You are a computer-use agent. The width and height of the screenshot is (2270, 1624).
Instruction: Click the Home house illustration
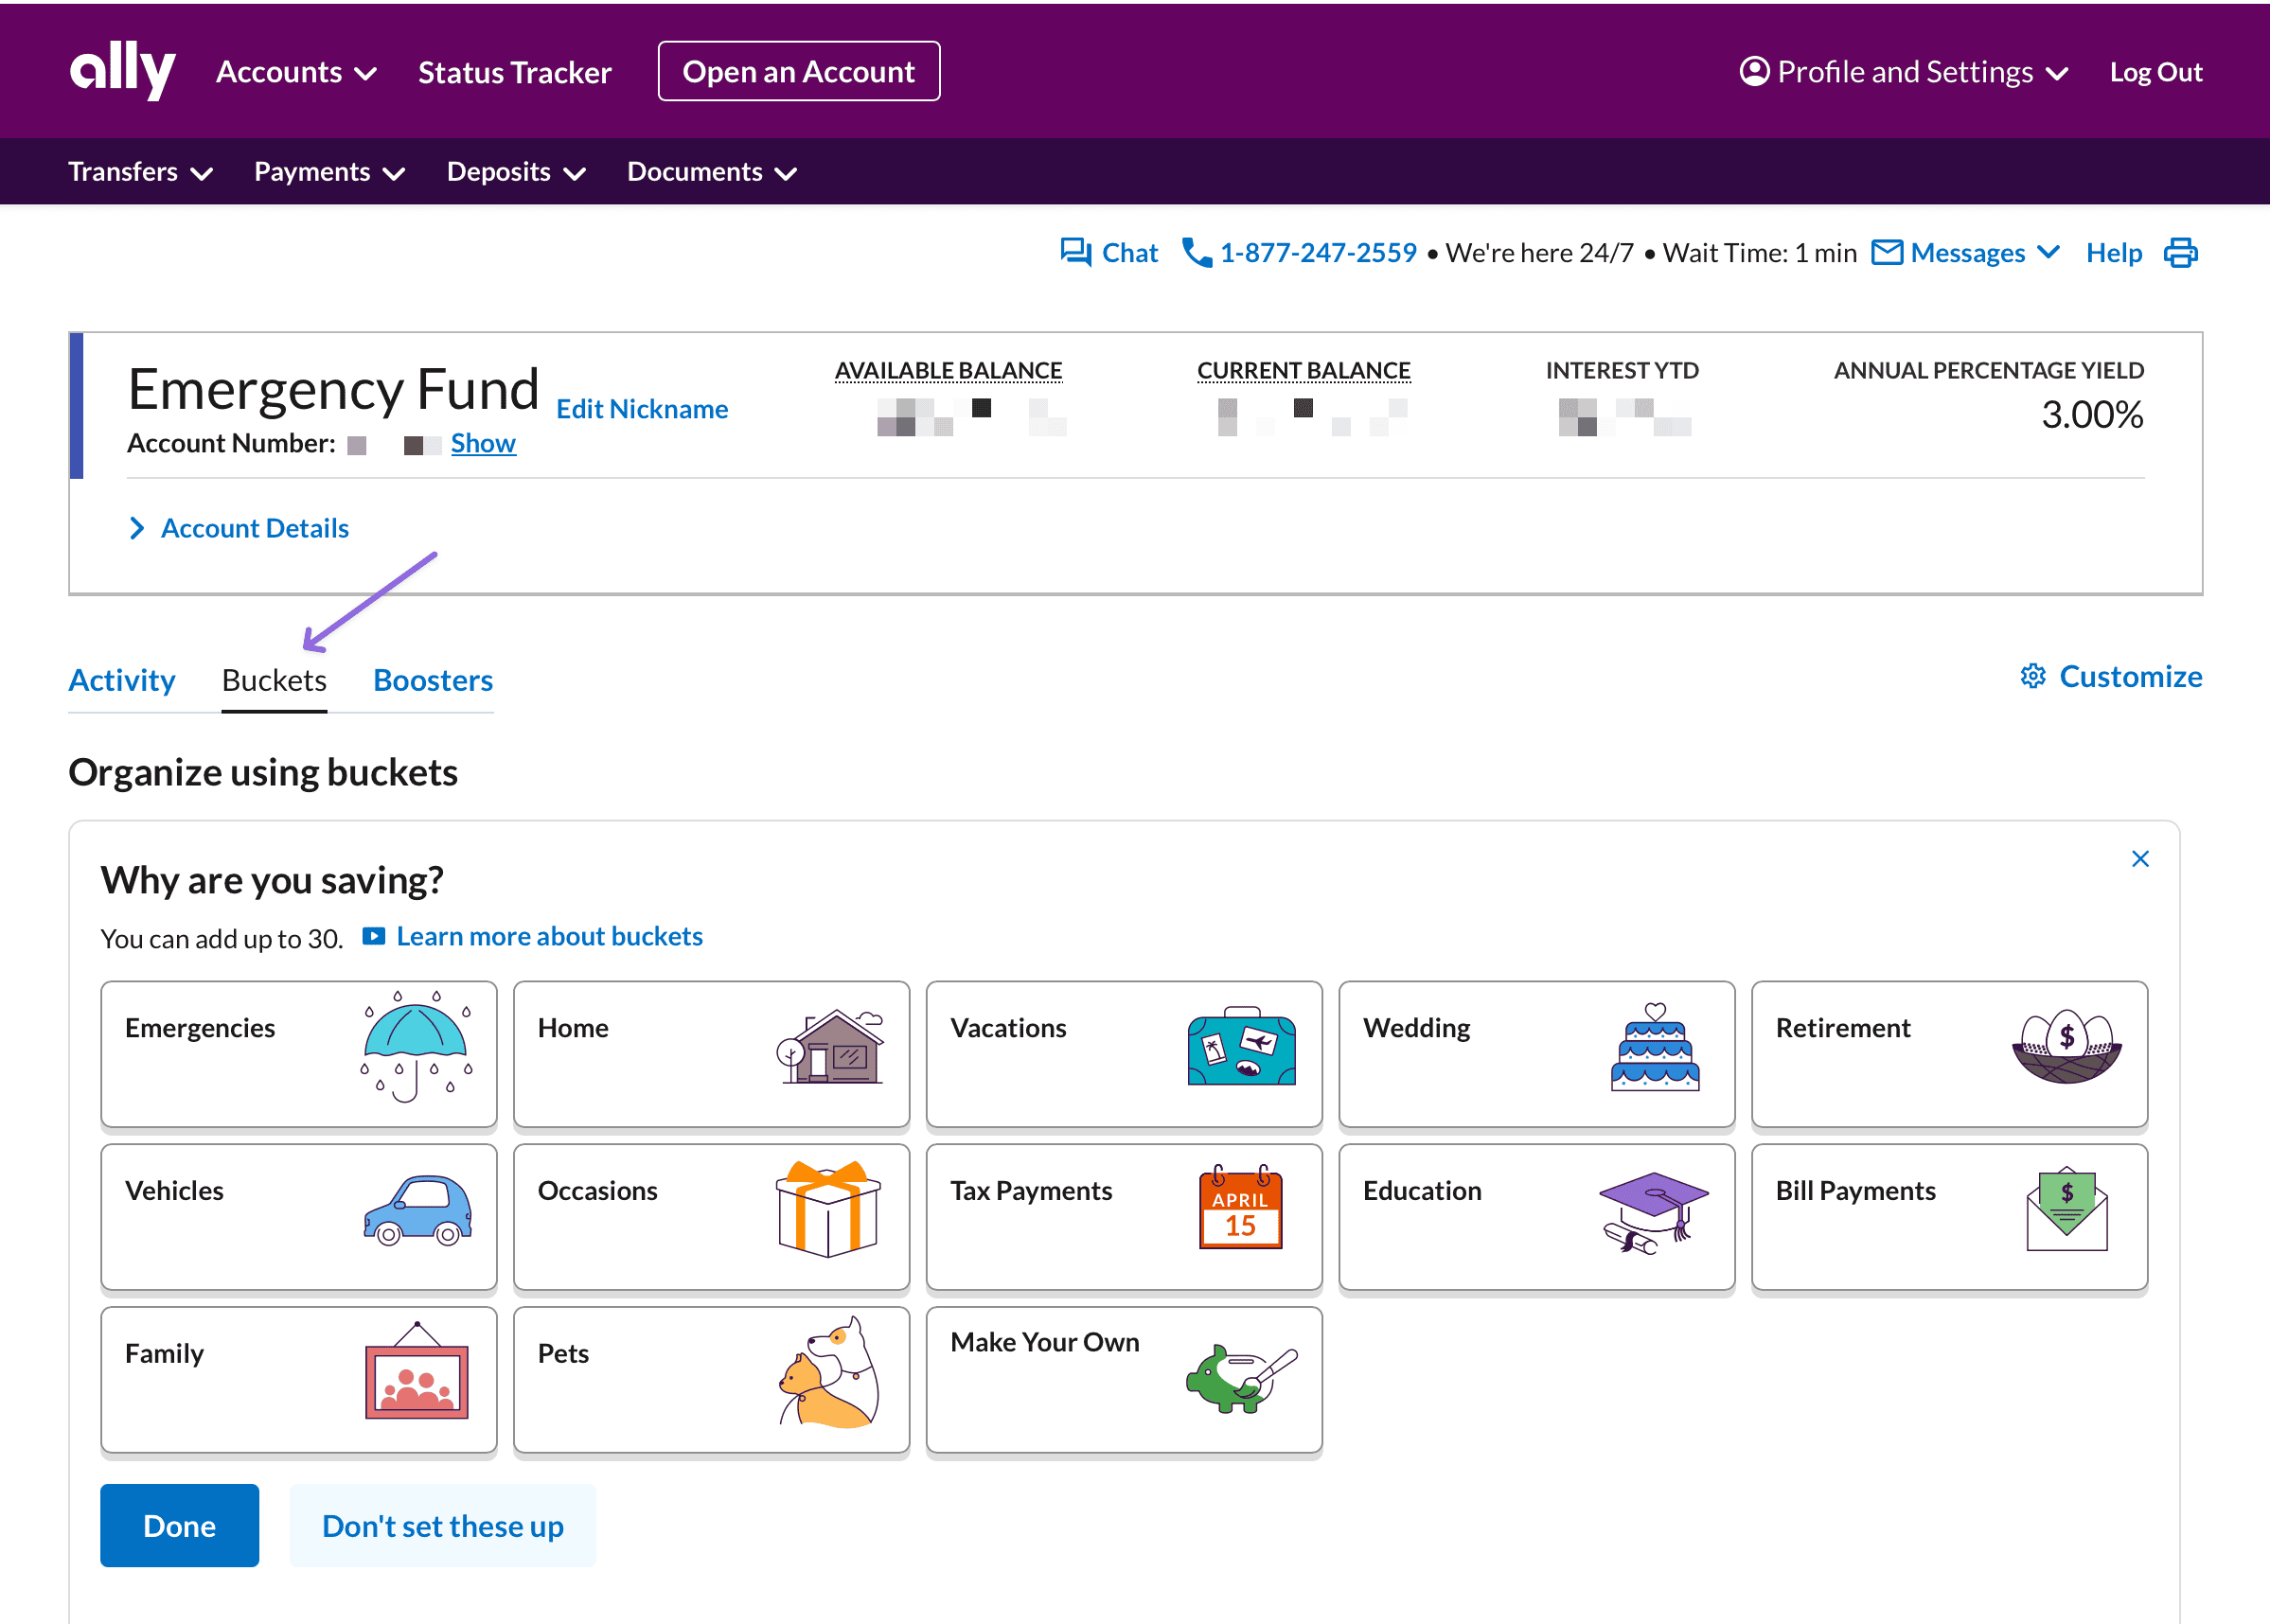tap(830, 1047)
